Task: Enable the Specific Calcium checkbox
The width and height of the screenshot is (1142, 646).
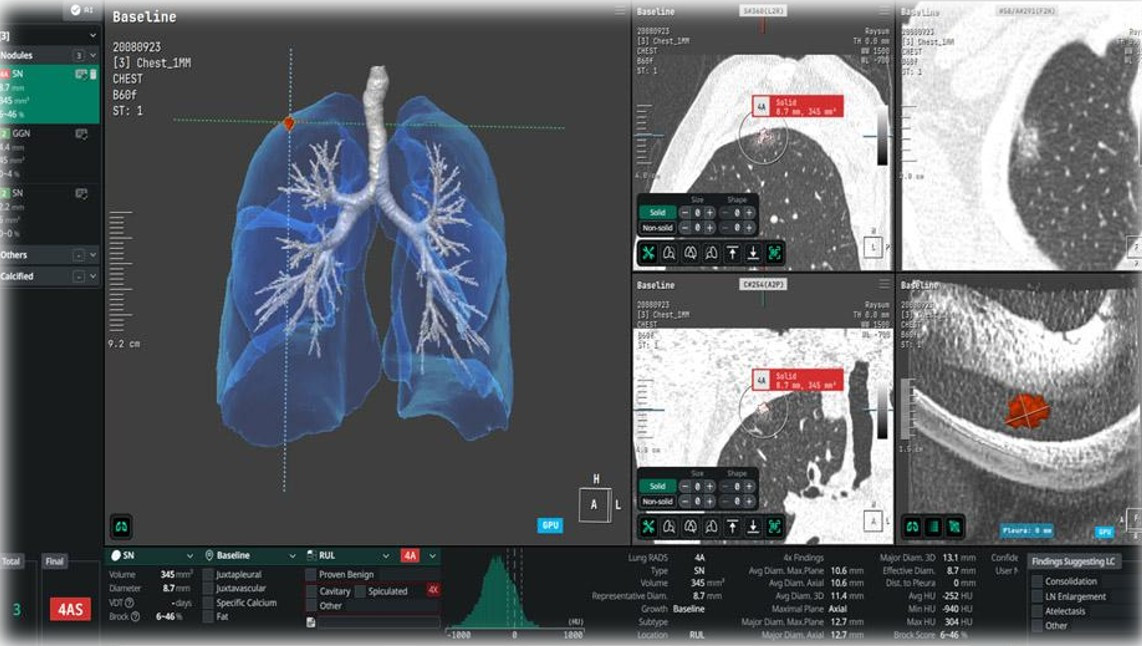Action: (208, 603)
